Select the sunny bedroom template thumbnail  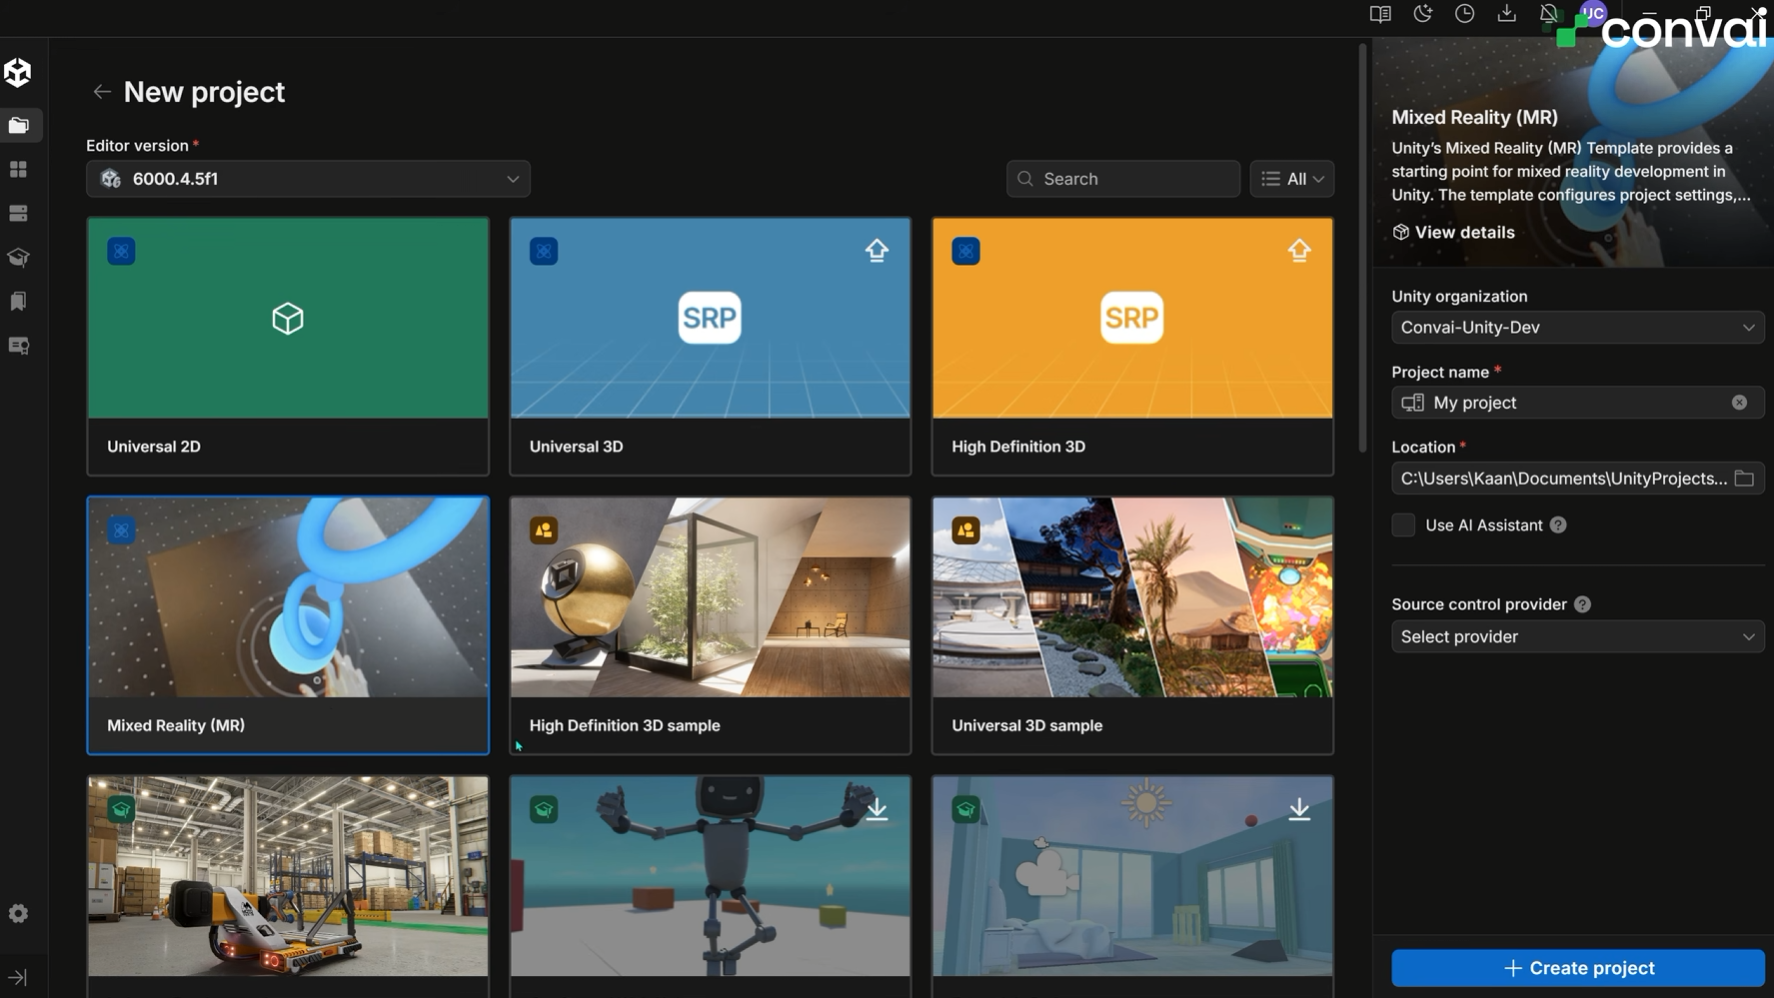pyautogui.click(x=1133, y=876)
